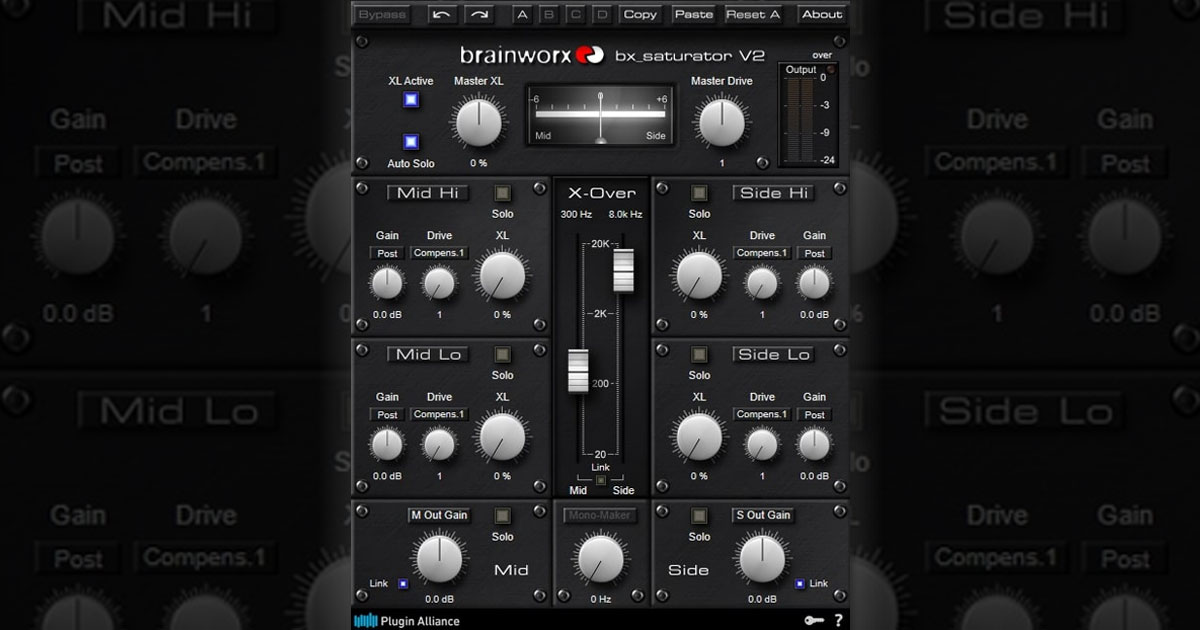Click the Reset A button
The image size is (1200, 630).
click(752, 14)
